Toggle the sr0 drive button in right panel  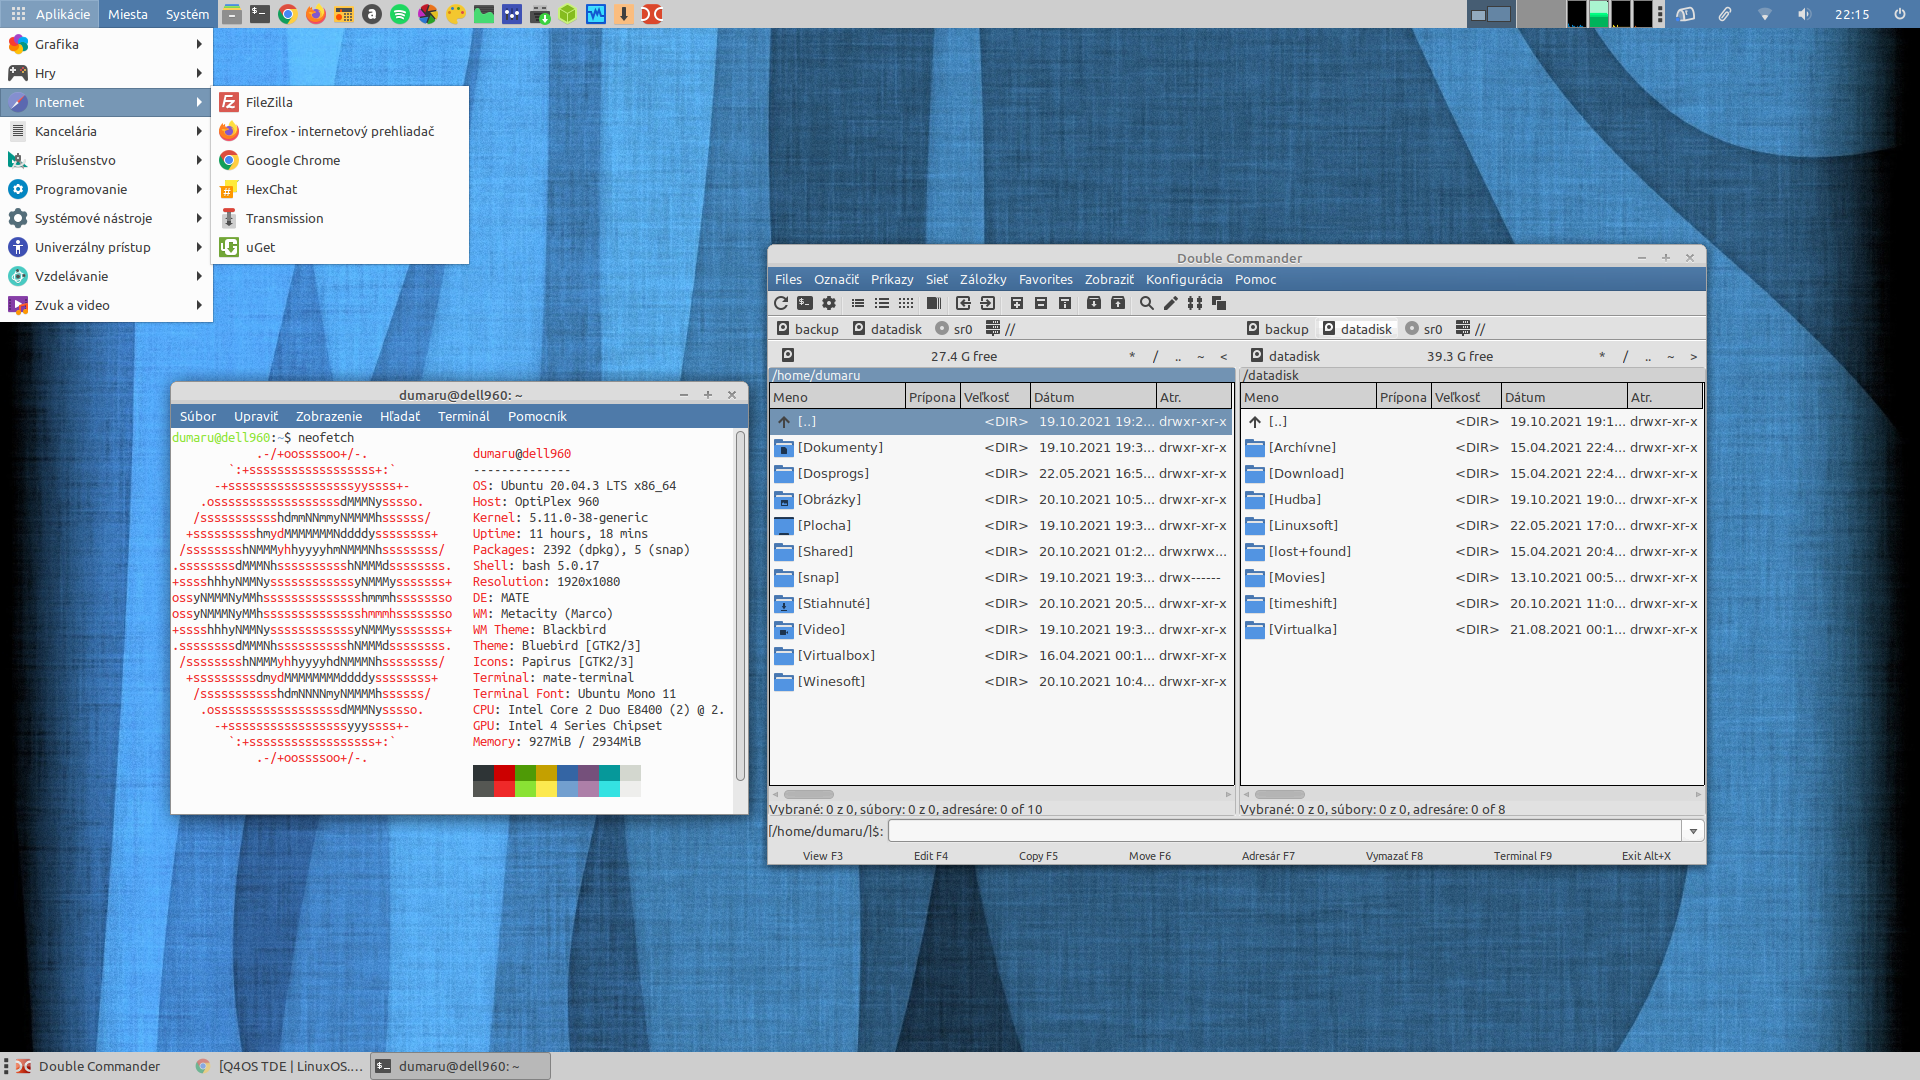(1424, 329)
